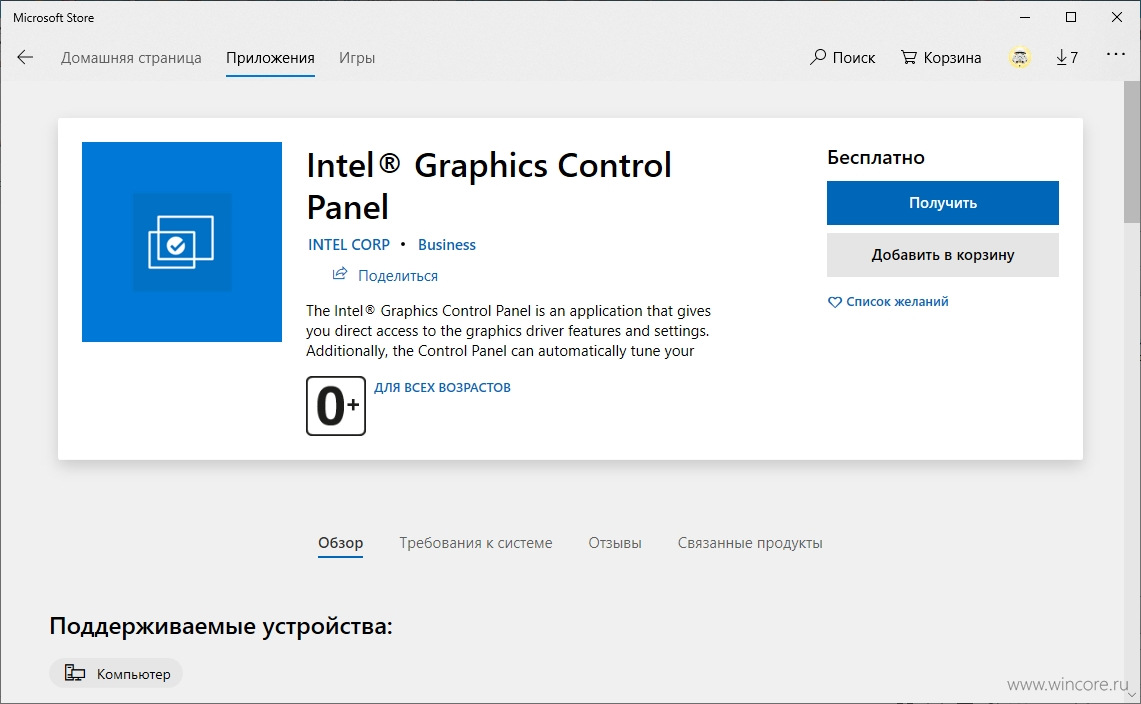
Task: Click the vertical scrollbar thumb
Action: click(1132, 153)
